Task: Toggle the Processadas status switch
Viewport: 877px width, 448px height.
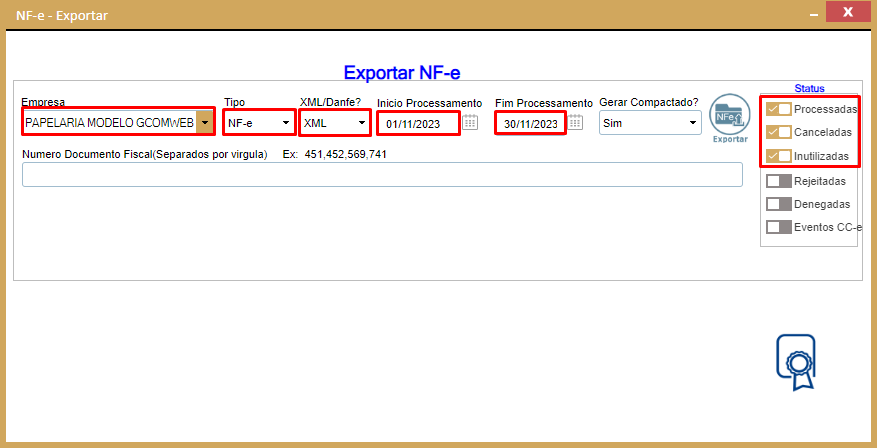Action: coord(778,109)
